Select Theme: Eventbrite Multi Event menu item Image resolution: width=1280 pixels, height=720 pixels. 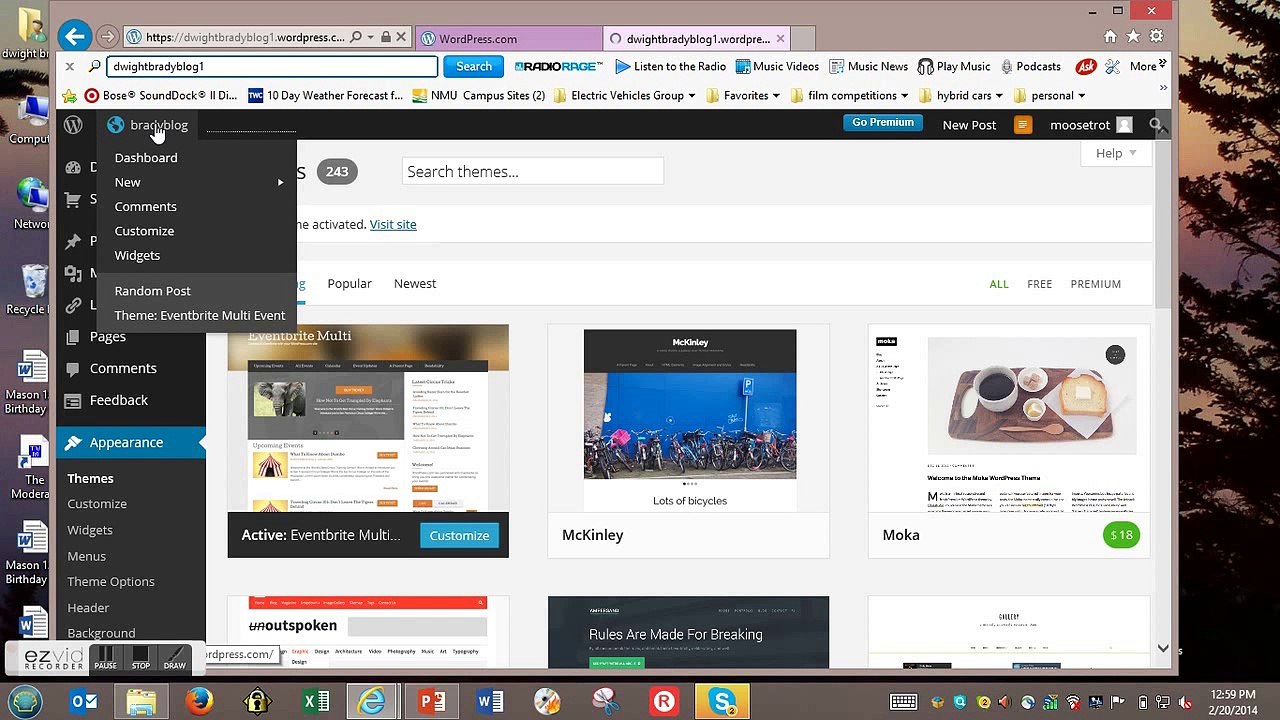200,315
